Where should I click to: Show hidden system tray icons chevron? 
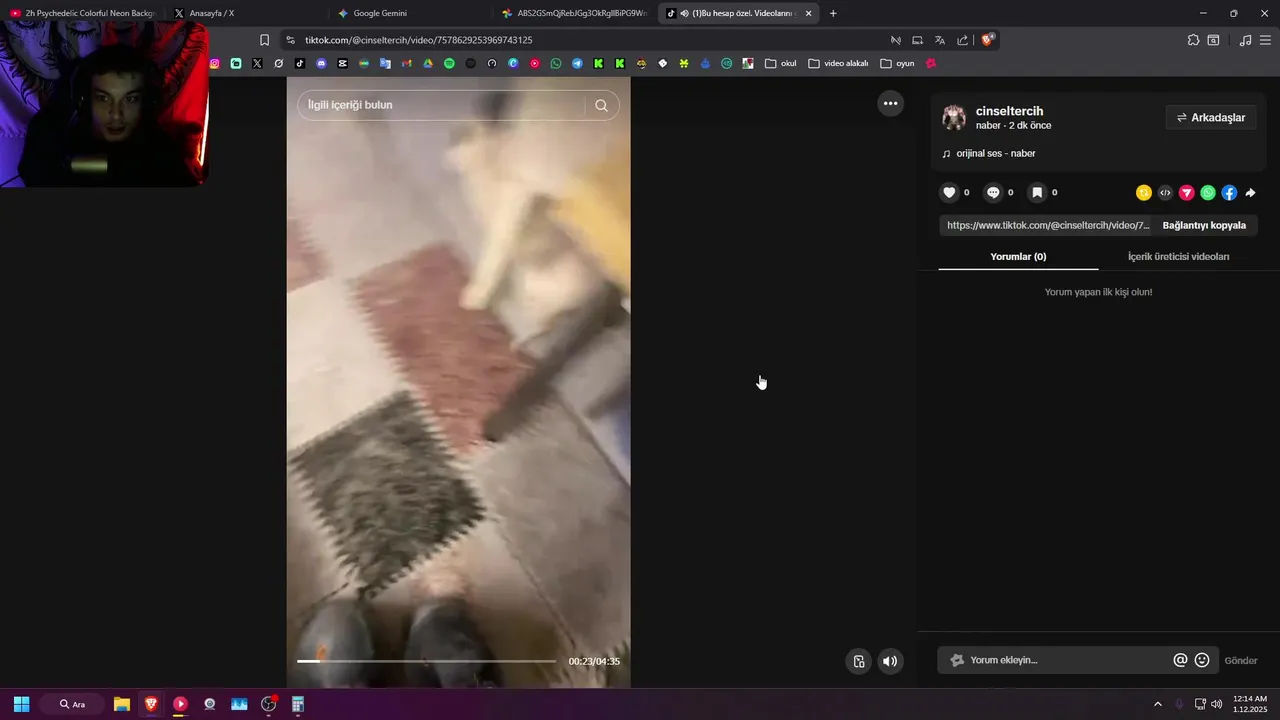coord(1158,704)
